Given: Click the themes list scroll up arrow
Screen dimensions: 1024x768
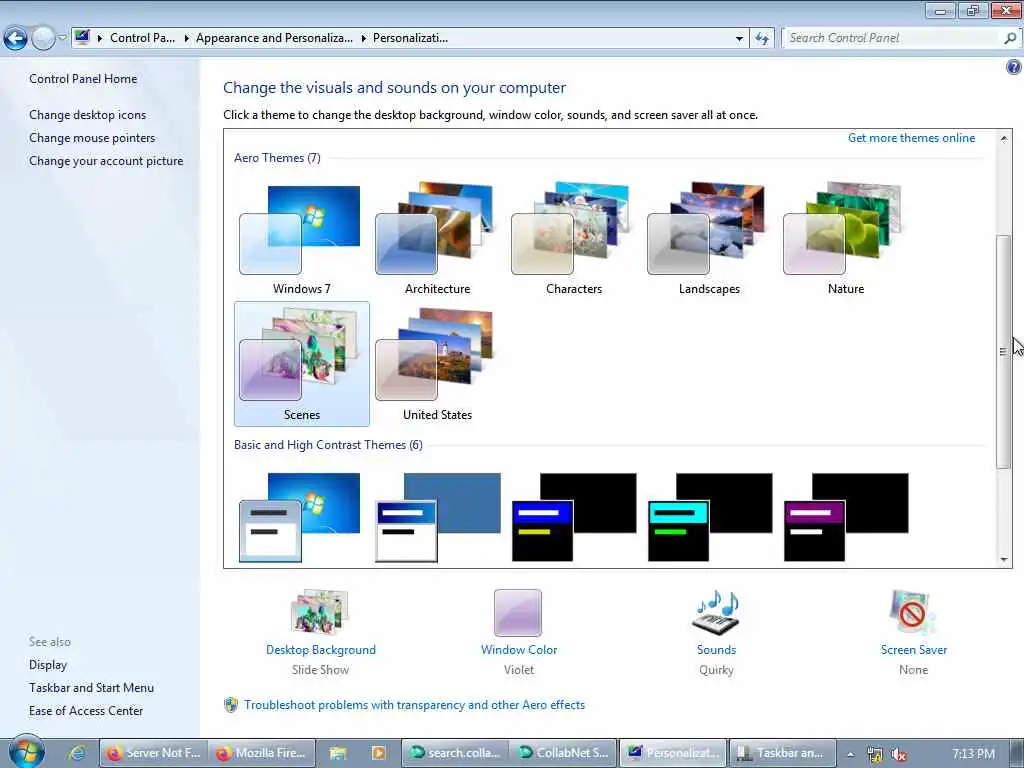Looking at the screenshot, I should 1004,138.
